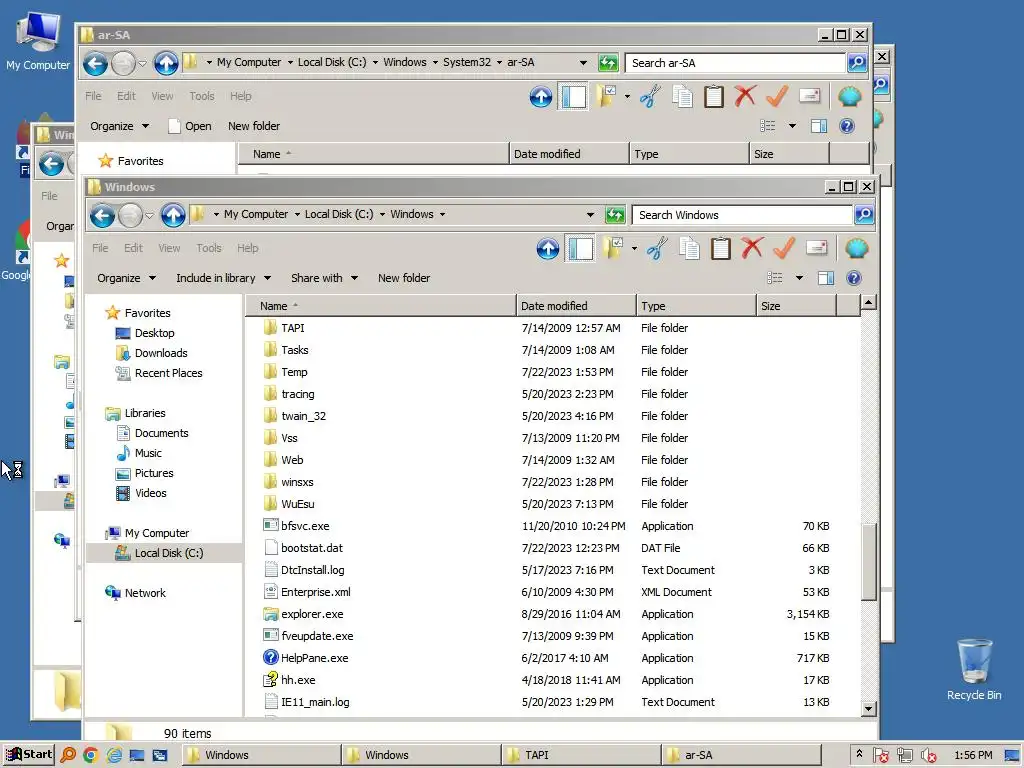Click scrollbar down arrow in file list
This screenshot has width=1024, height=768.
point(869,709)
